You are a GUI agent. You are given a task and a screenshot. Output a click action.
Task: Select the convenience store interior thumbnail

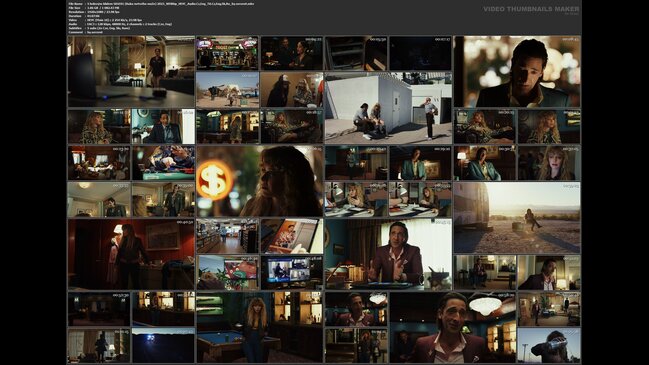(227, 236)
